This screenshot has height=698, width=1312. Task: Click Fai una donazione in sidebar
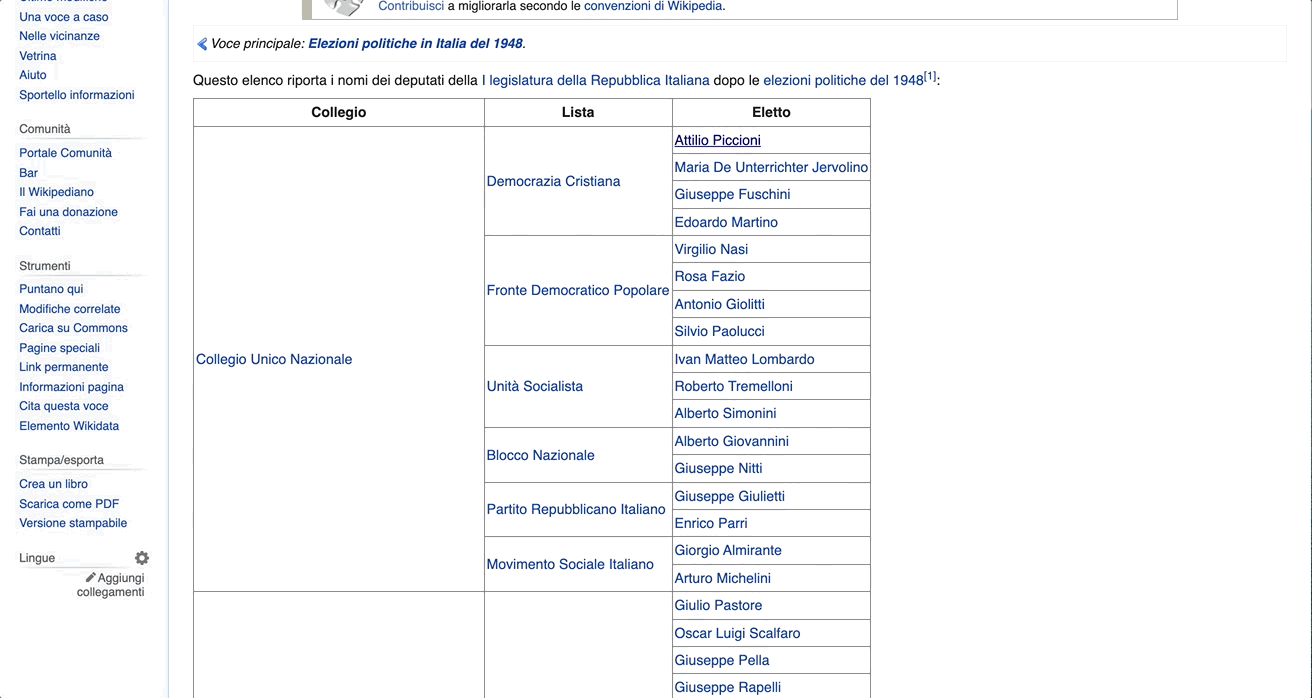(x=68, y=212)
